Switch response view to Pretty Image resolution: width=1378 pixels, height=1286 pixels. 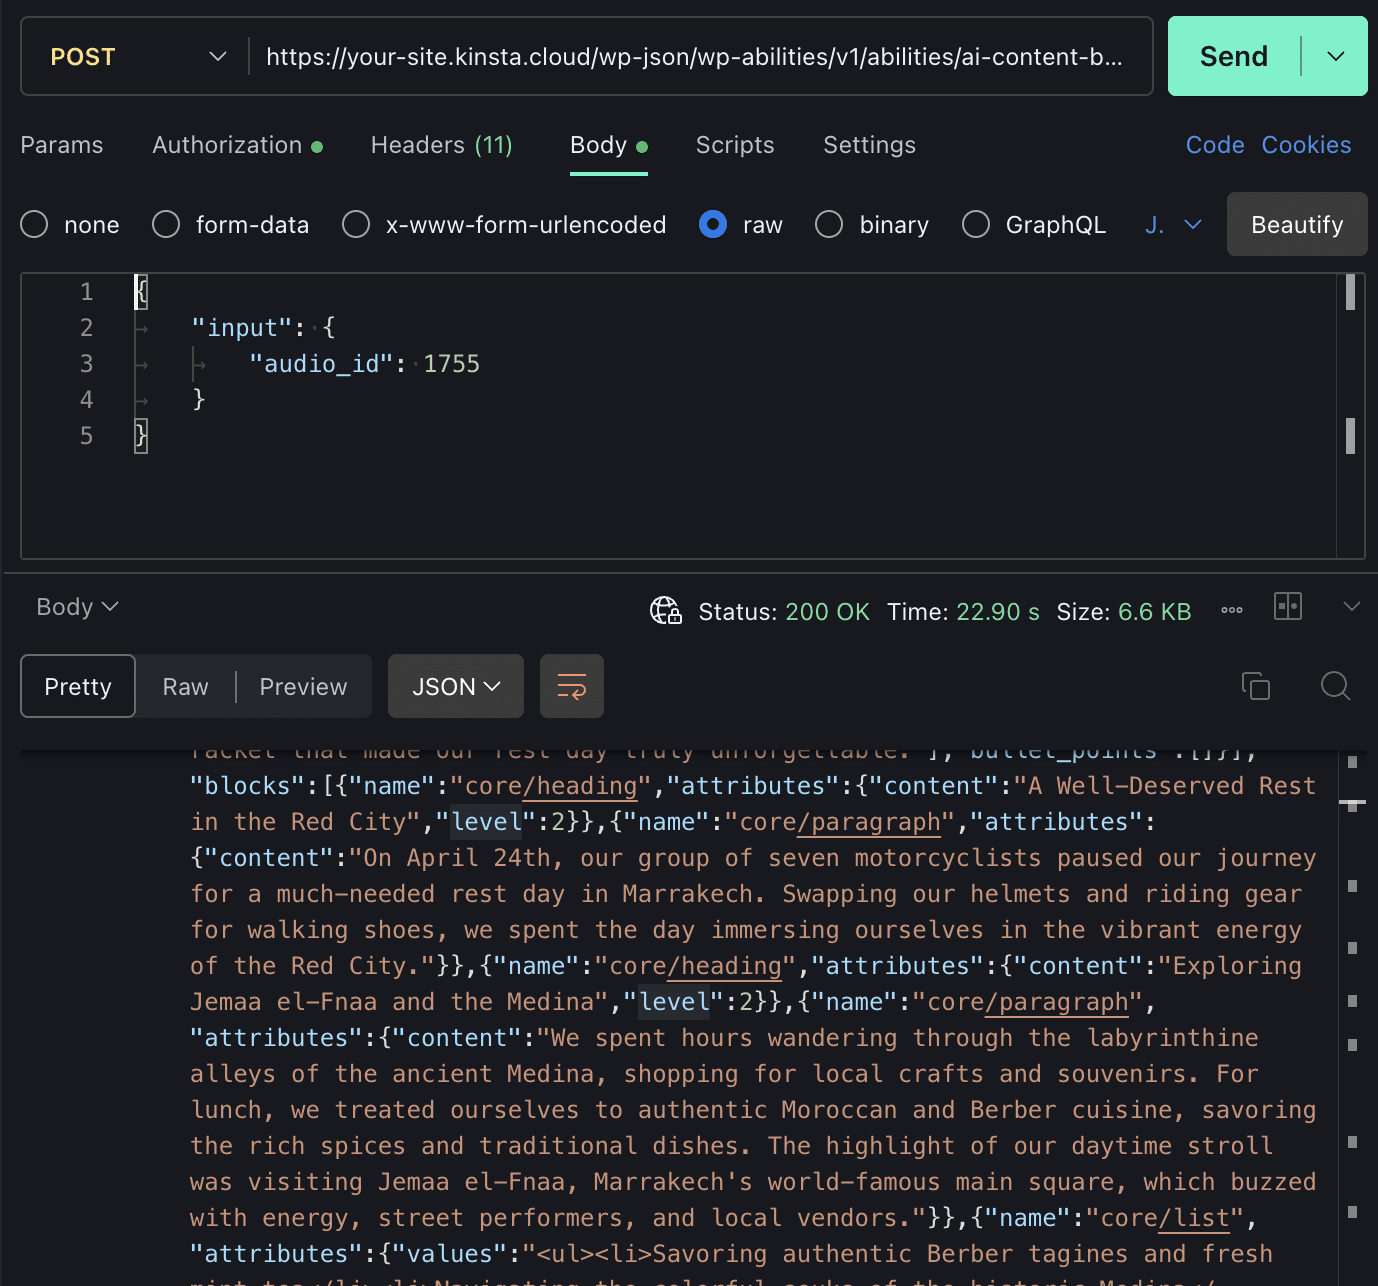(x=78, y=686)
